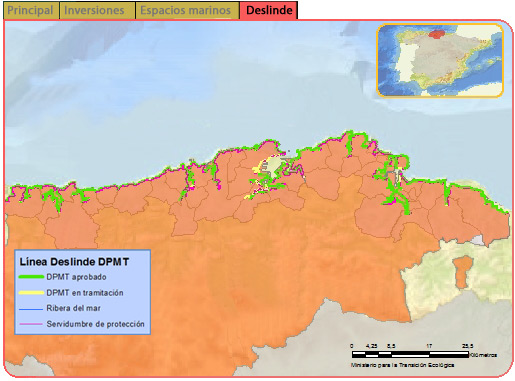Click the Ribera del mar legend label
Viewport: 515px width, 381px height.
(x=73, y=308)
